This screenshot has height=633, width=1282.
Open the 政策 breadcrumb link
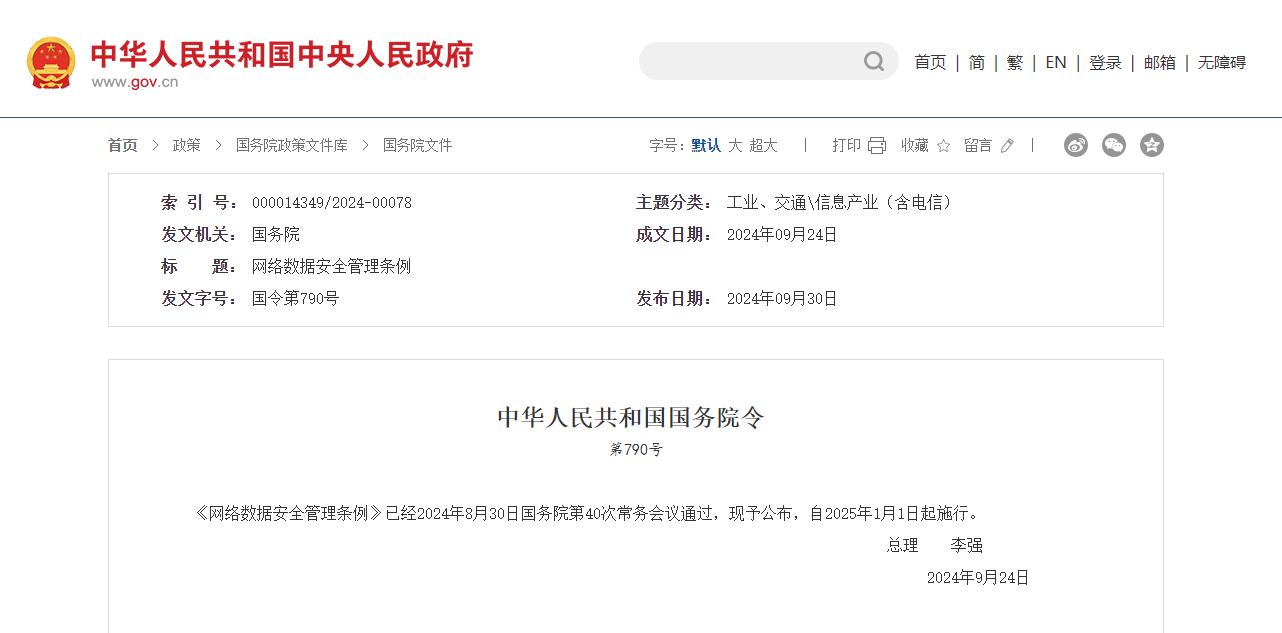tap(186, 145)
